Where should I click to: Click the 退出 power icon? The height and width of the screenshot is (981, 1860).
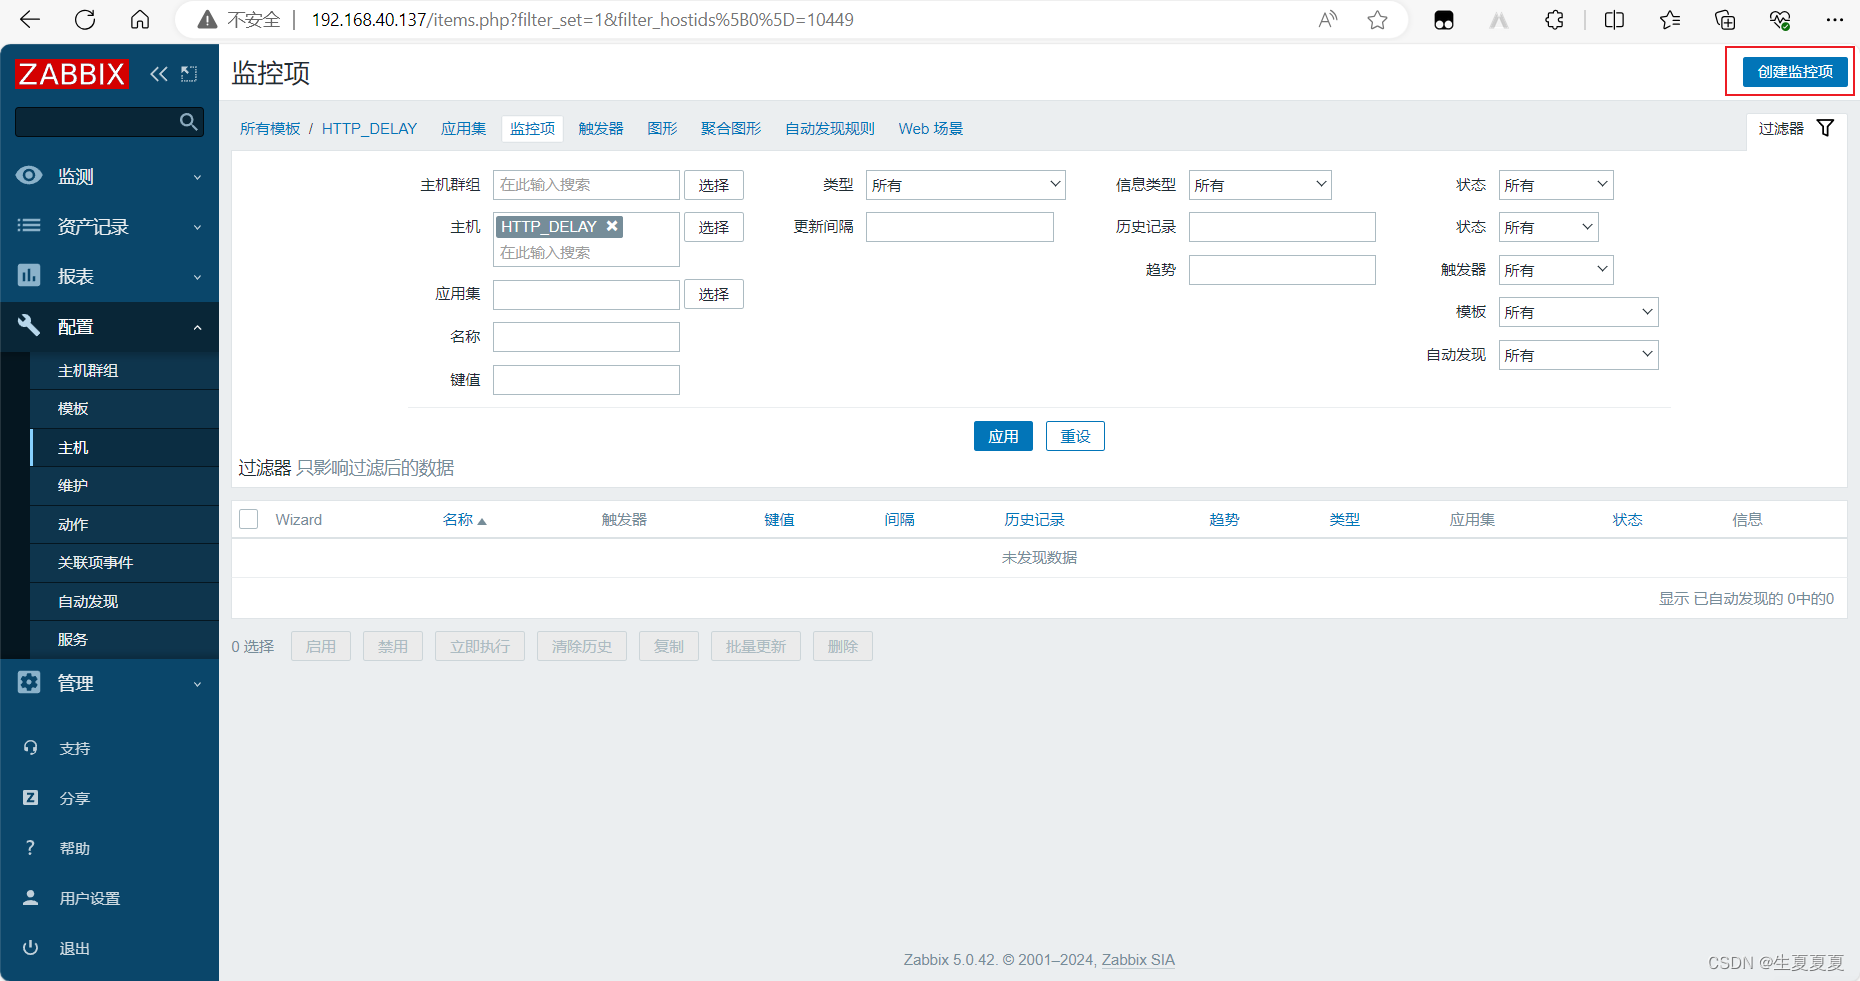tap(31, 947)
